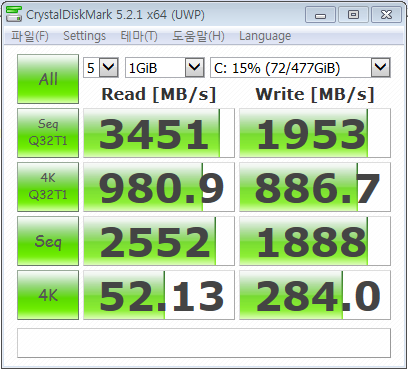408x370 pixels.
Task: Click the CrystalDiskMark app icon in title bar
Action: (14, 14)
